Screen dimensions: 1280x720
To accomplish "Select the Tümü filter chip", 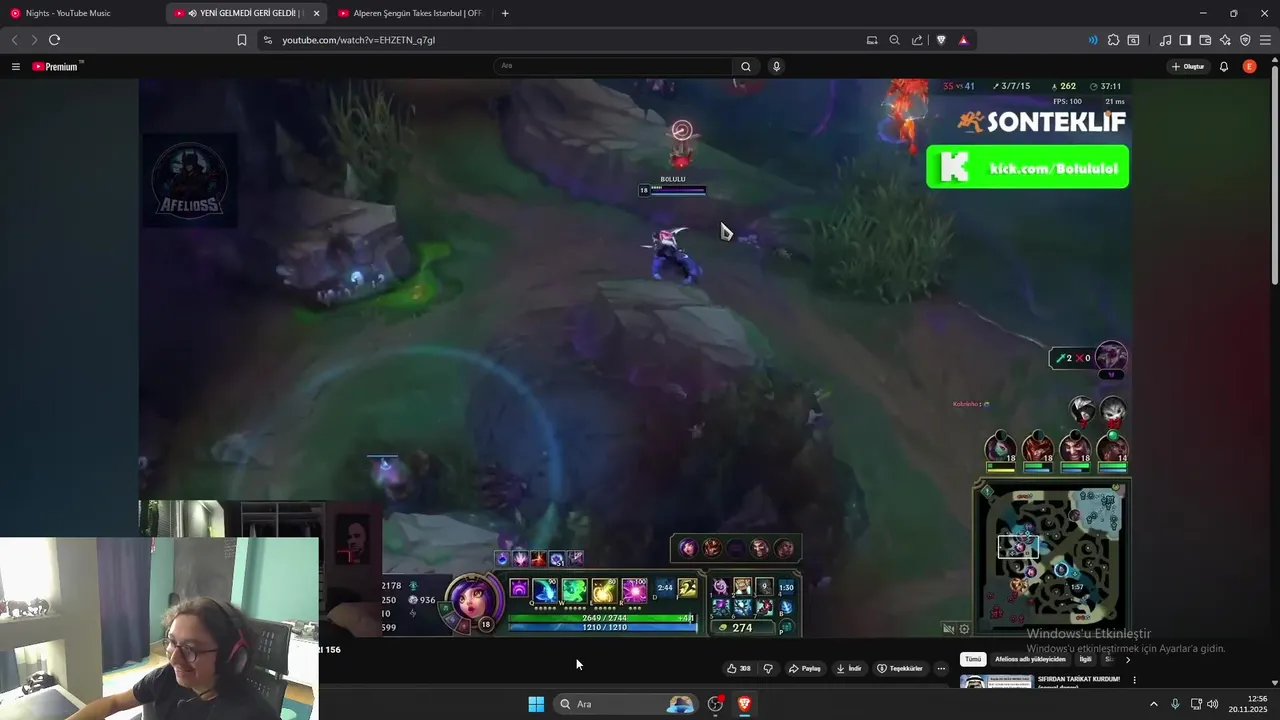I will [973, 659].
